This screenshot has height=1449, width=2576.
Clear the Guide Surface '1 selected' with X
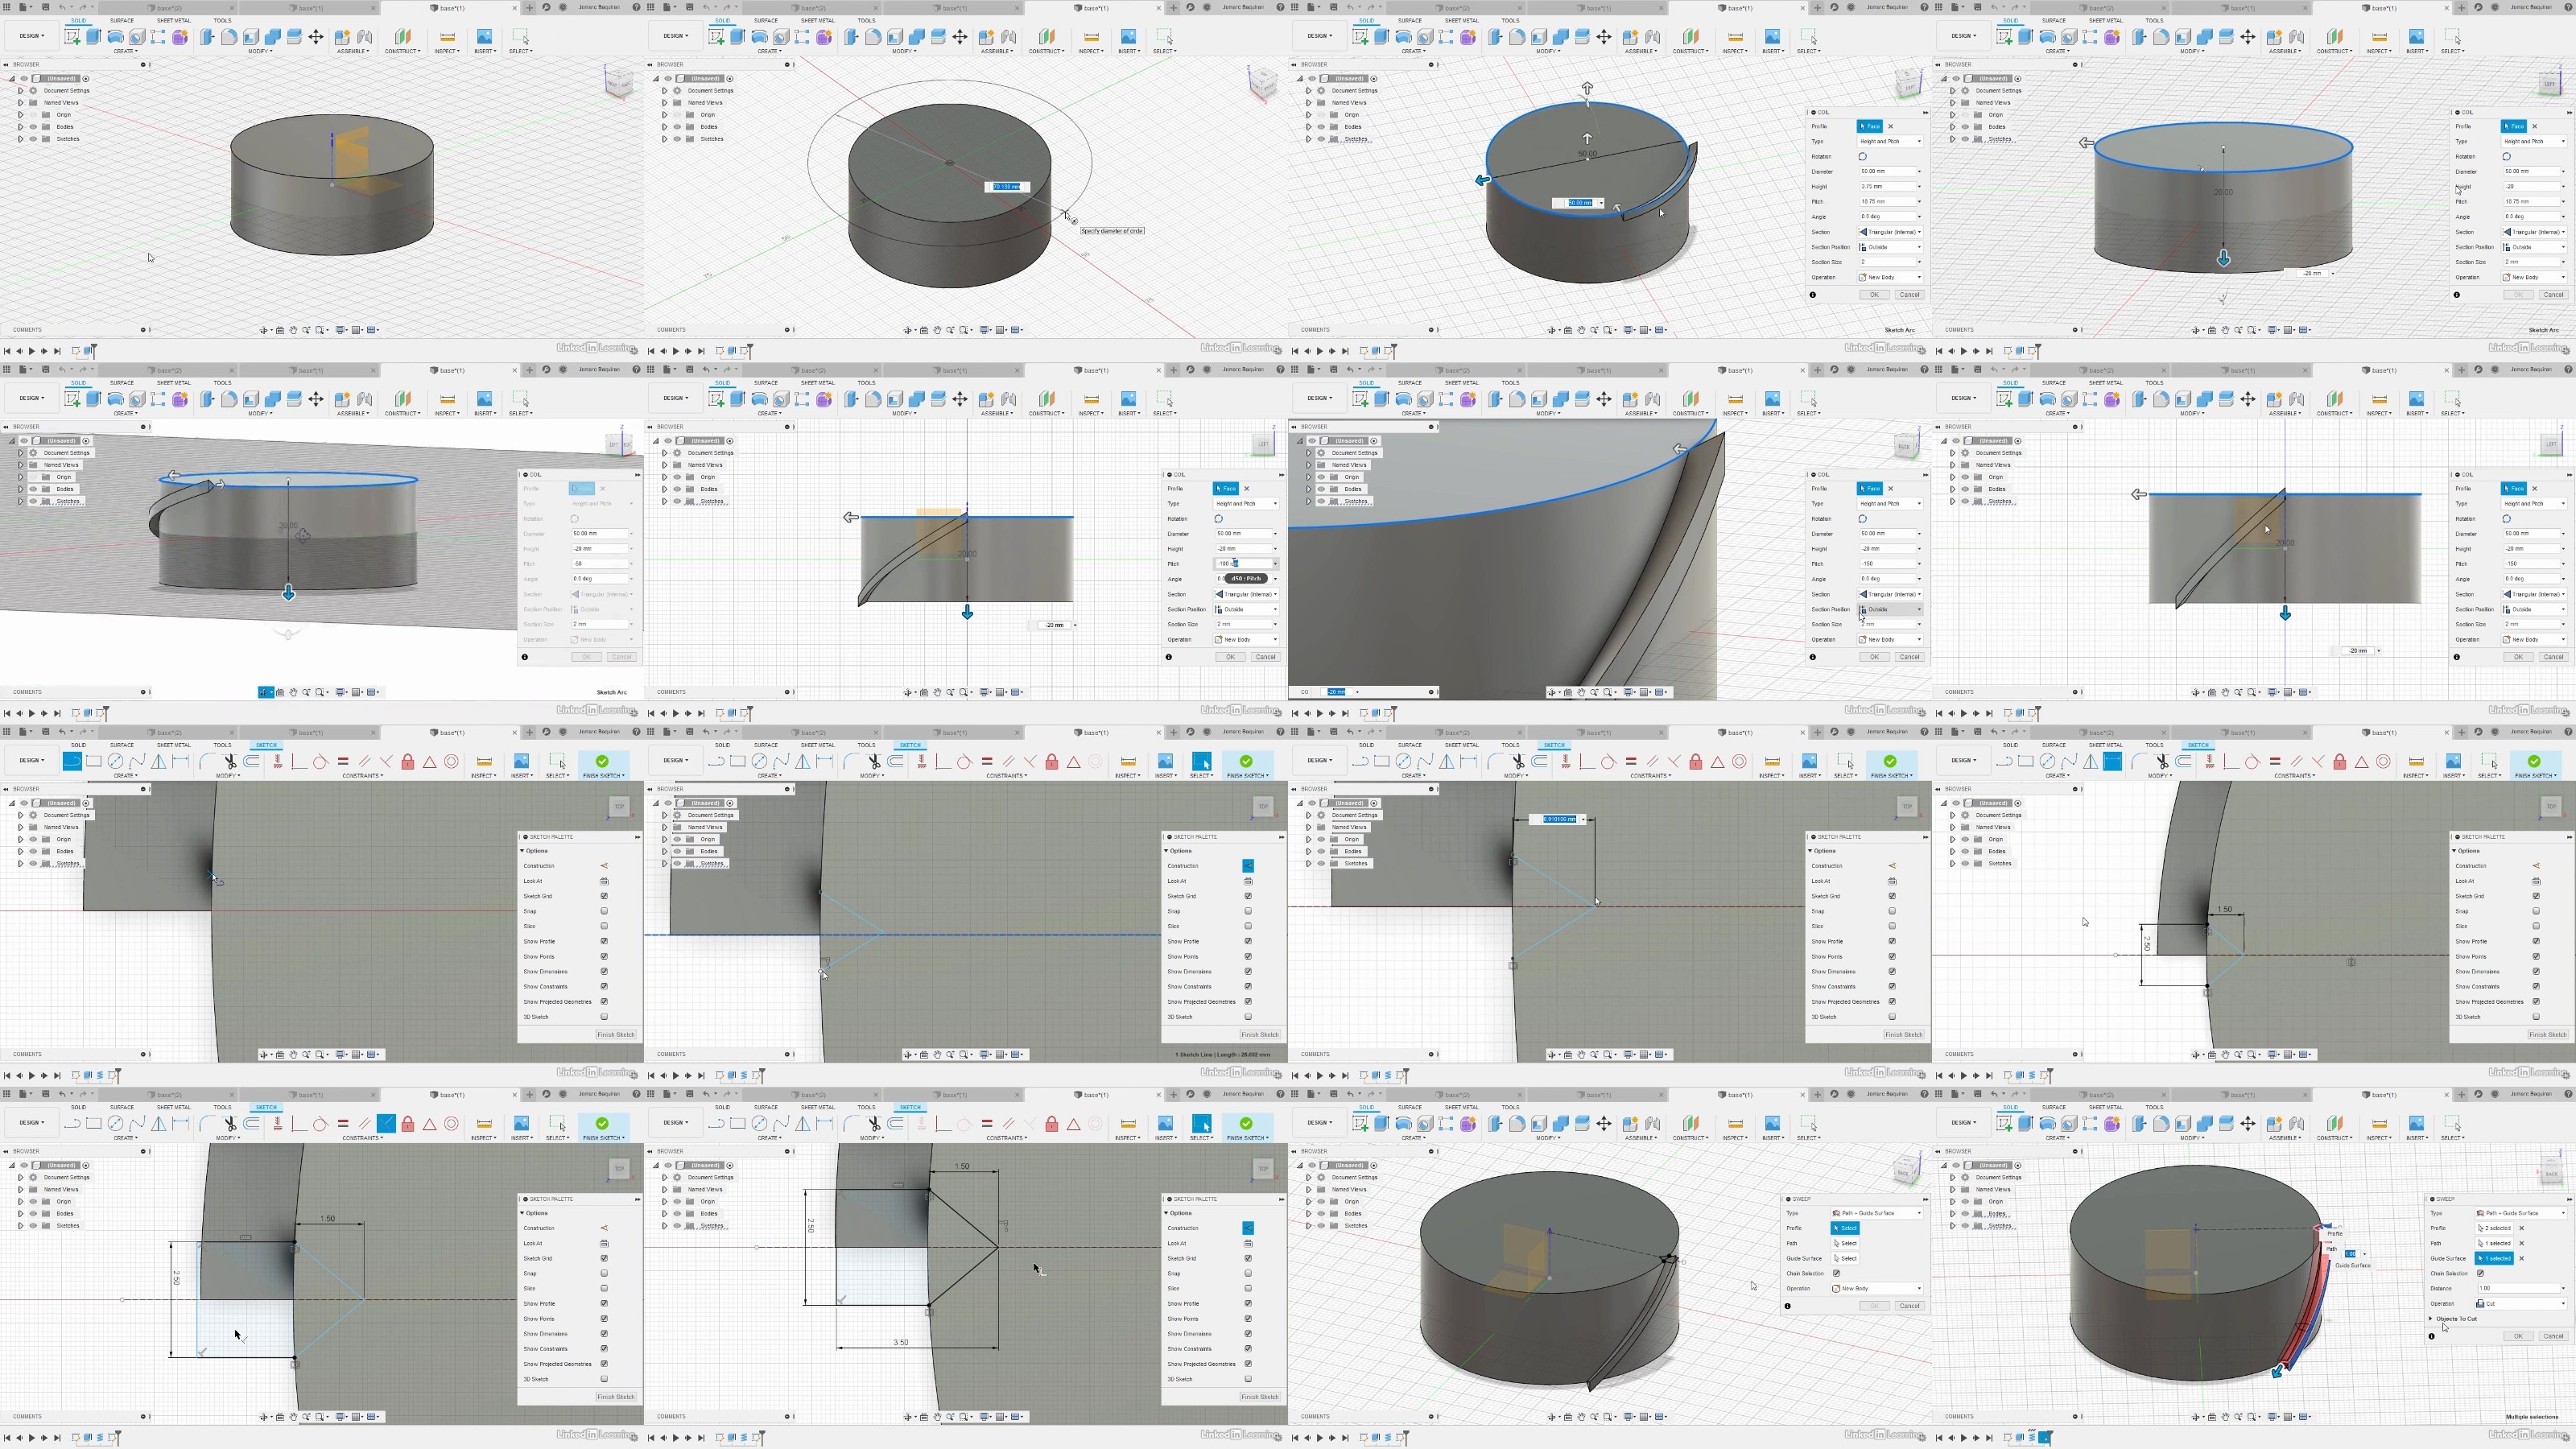tap(2521, 1258)
